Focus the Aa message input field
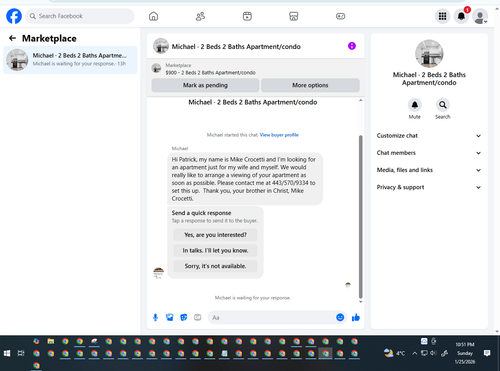Viewport: 500px width, 371px height. 272,317
